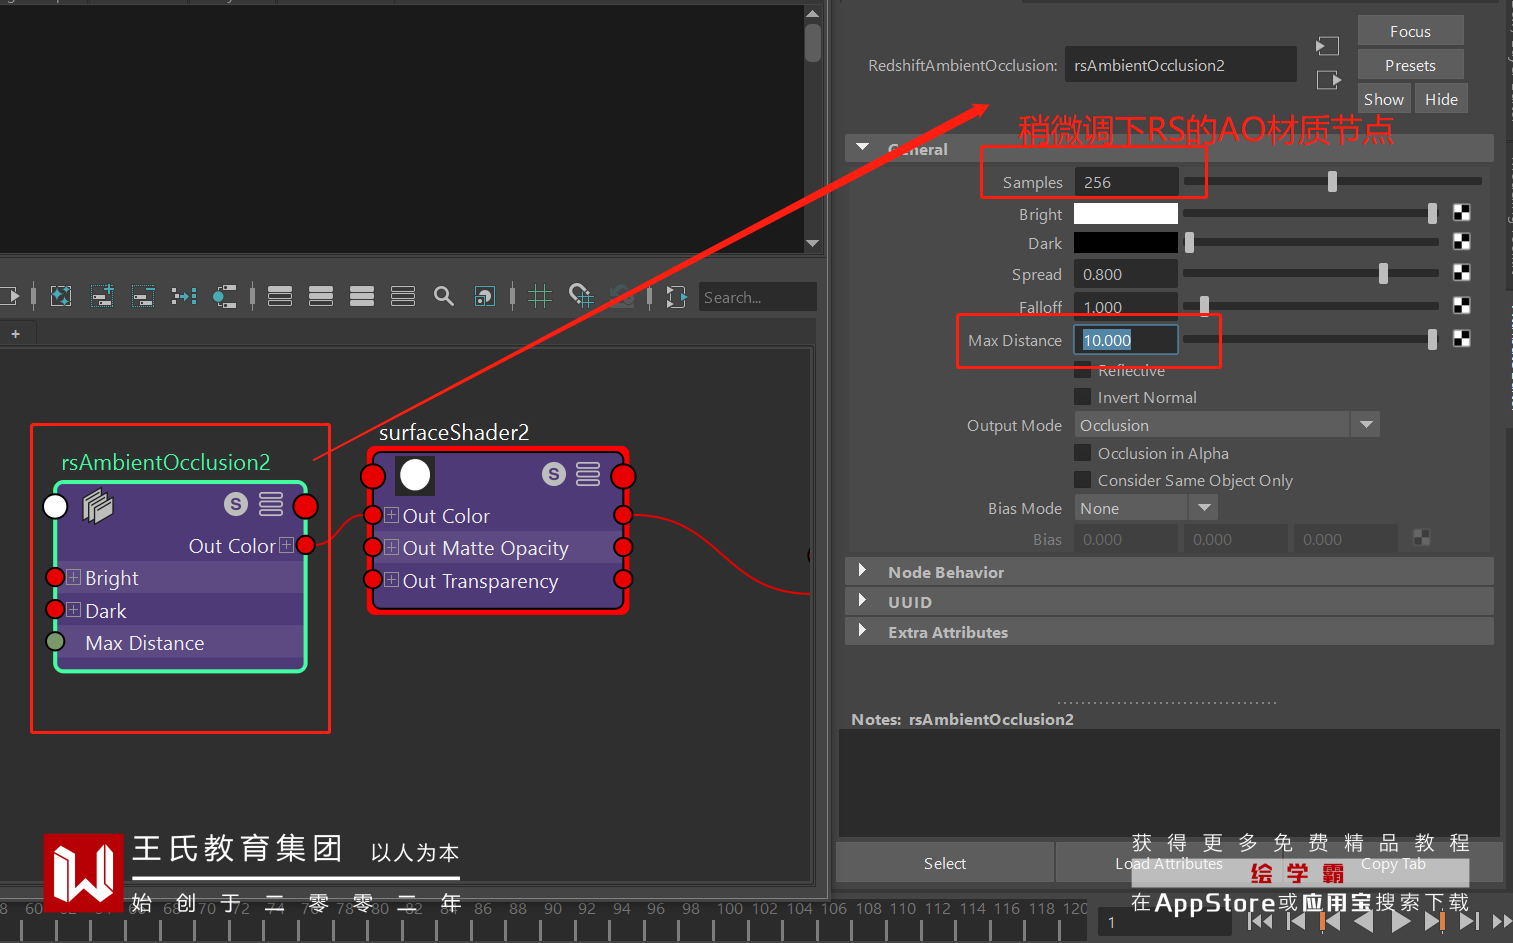Screen dimensions: 1513x943
Task: Expand the UUID section
Action: pos(862,601)
